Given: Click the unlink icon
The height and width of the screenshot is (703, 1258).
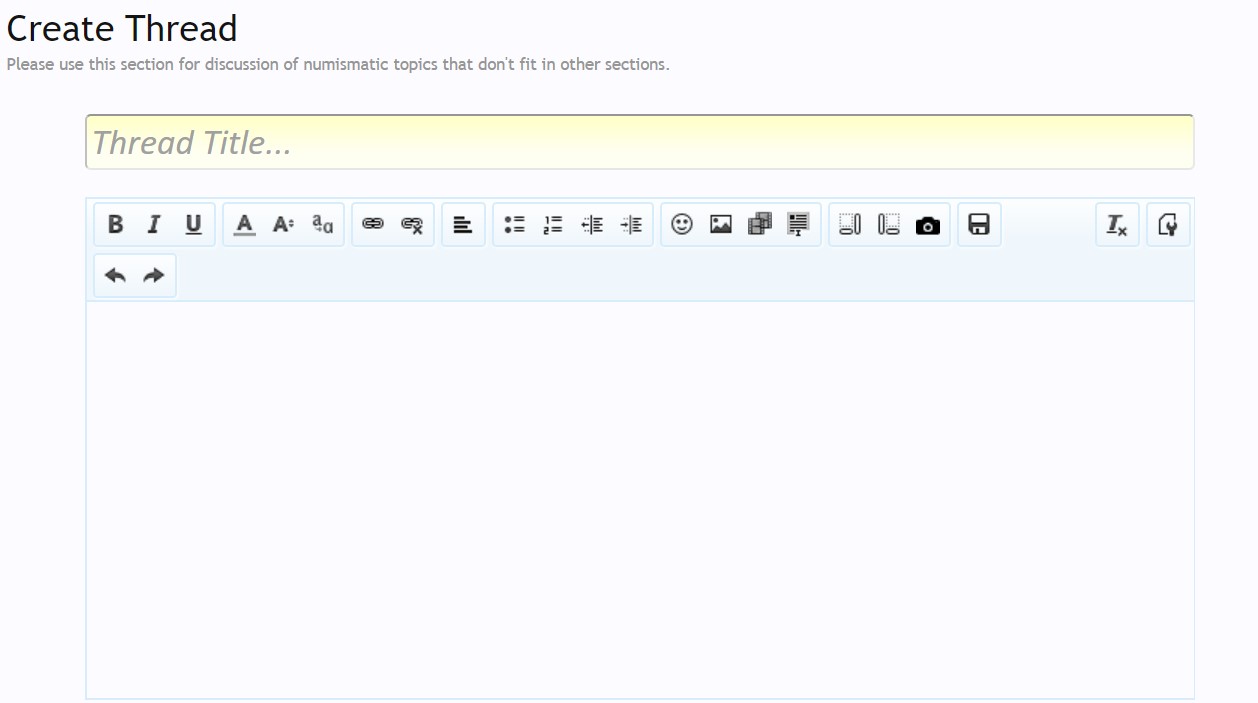Looking at the screenshot, I should coord(412,225).
